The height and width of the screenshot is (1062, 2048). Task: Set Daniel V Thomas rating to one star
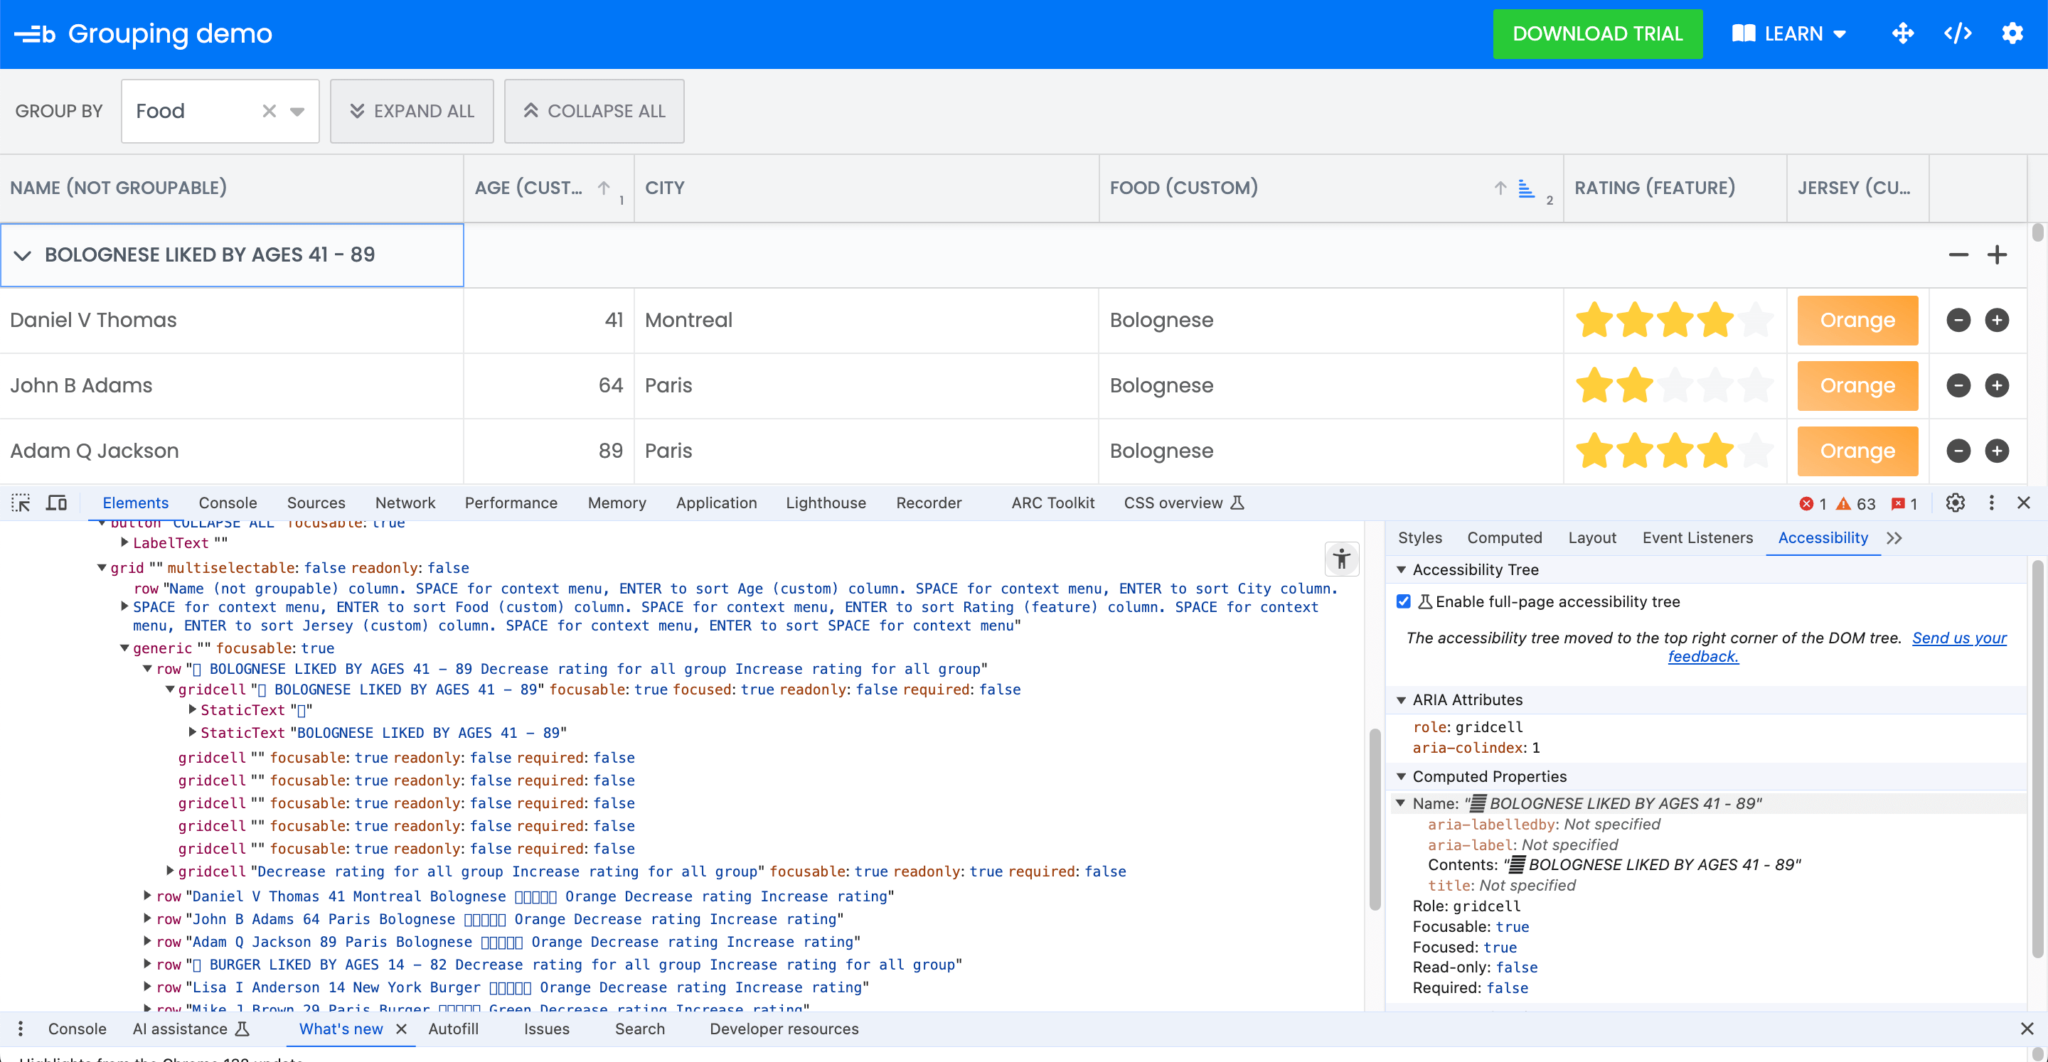tap(1595, 320)
